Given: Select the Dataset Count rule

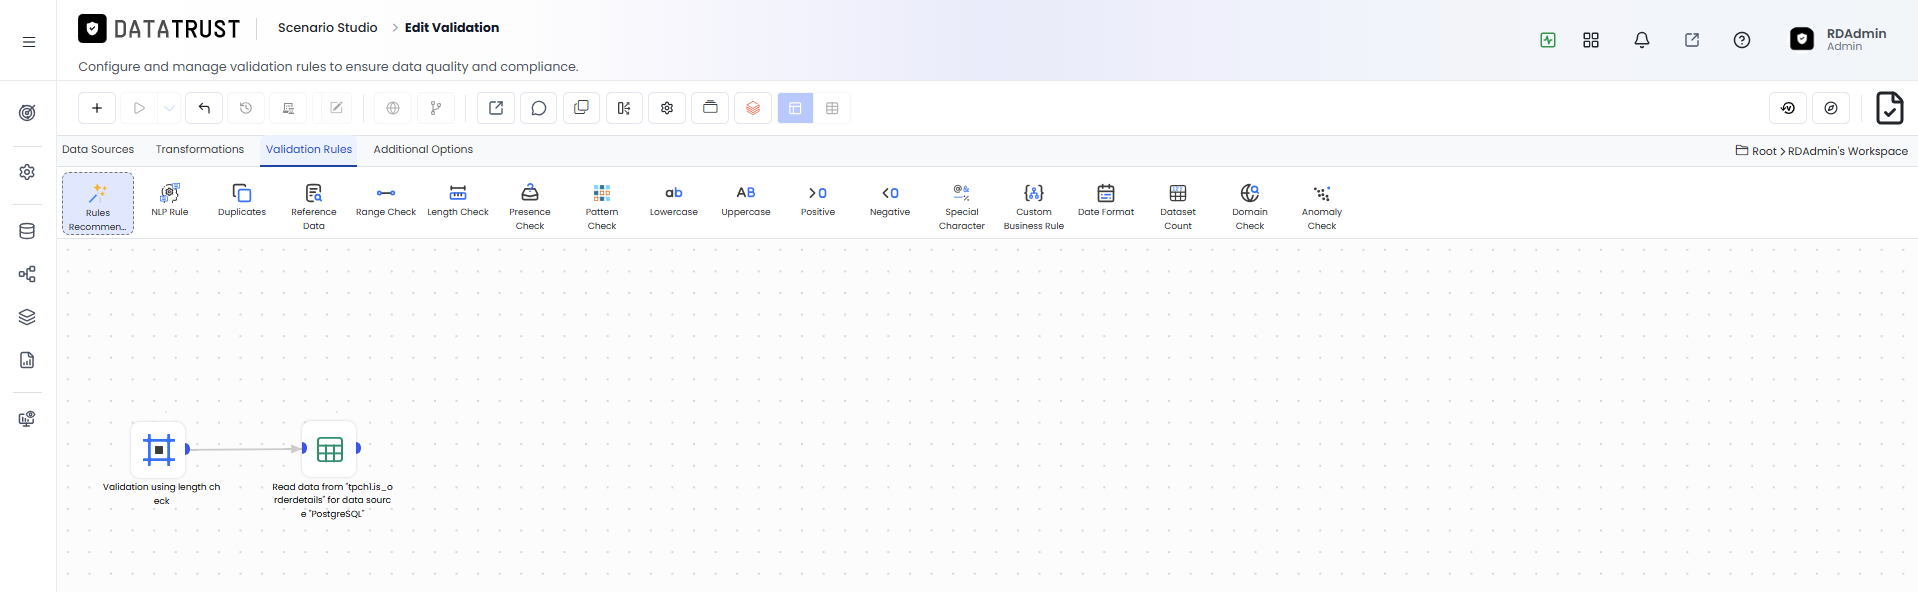Looking at the screenshot, I should pos(1178,206).
